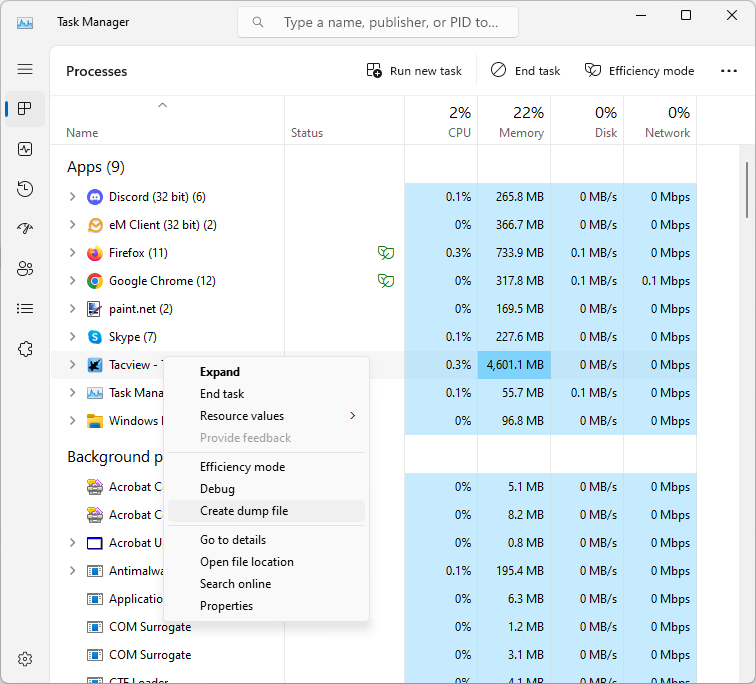Click Go to details menu entry
The image size is (756, 684).
[233, 540]
